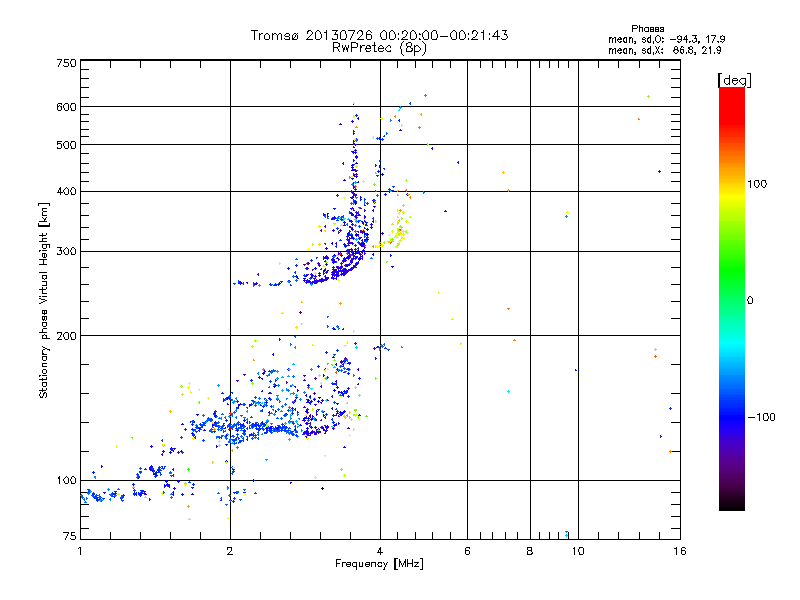
Task: Click the 'Stationary phase Virtual Height [km]' axis label
Action: coord(44,300)
